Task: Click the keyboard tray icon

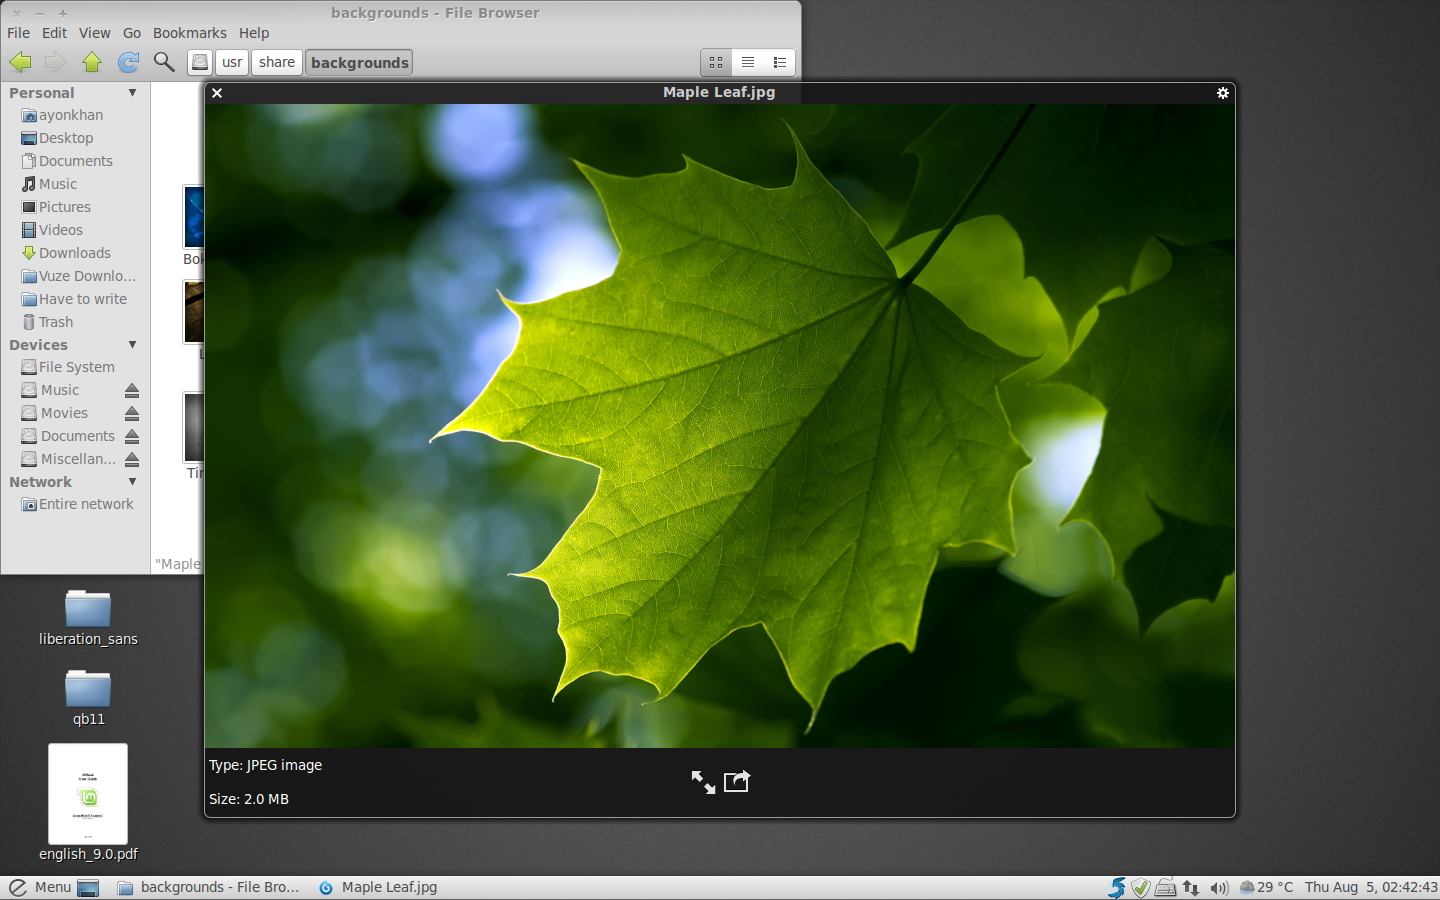Action: (x=1165, y=887)
